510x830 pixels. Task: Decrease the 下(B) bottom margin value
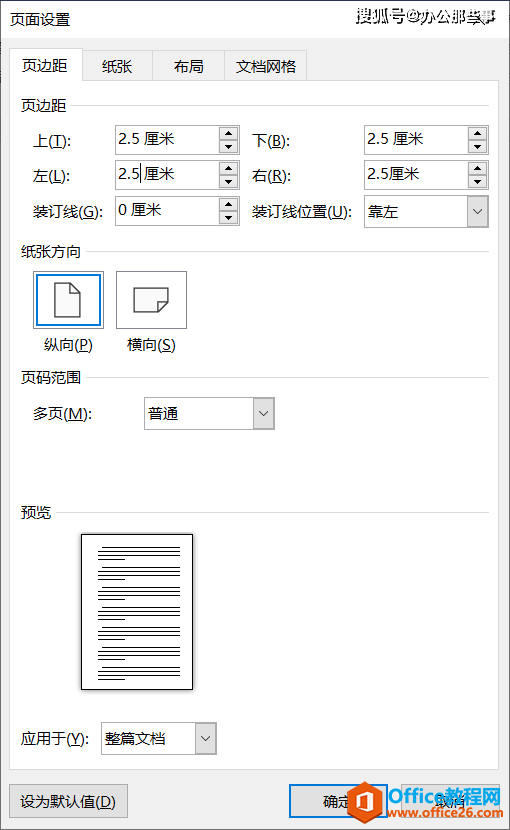click(478, 147)
